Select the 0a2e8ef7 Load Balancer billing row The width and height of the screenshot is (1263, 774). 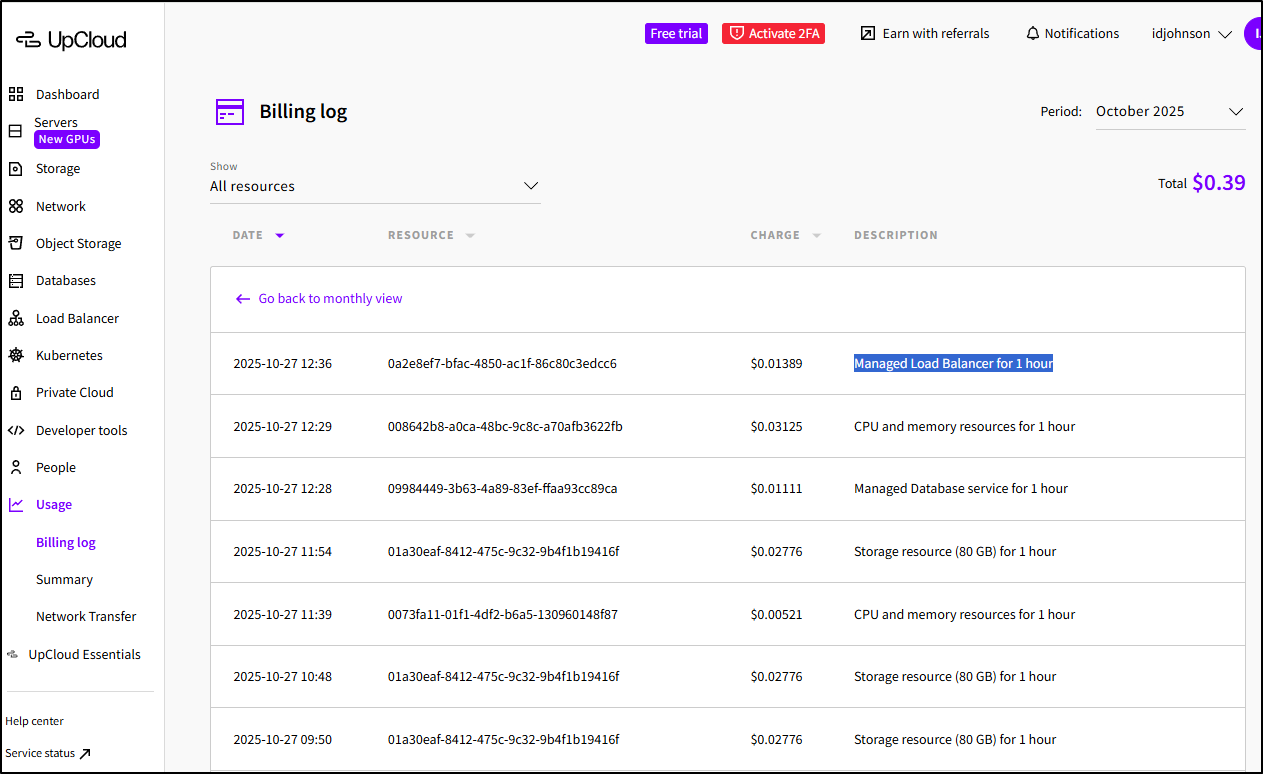pos(501,364)
